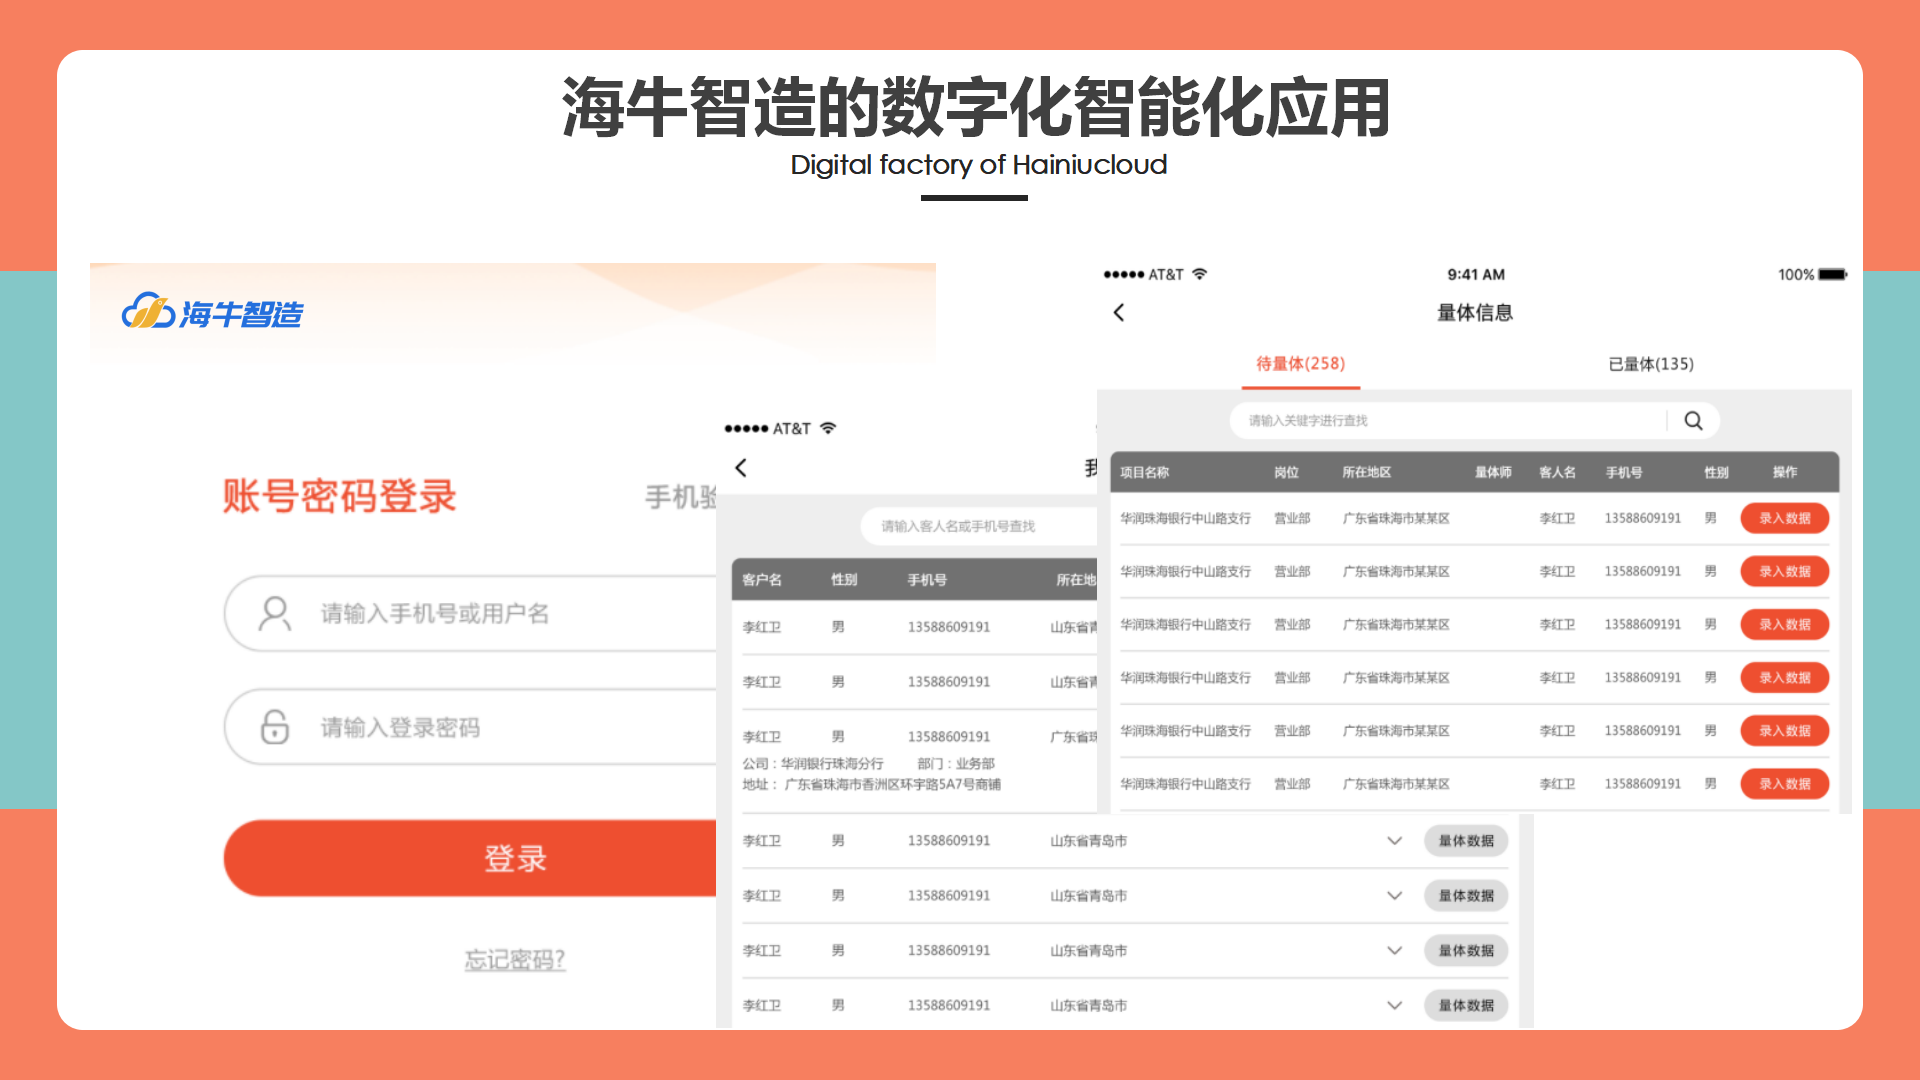This screenshot has width=1920, height=1080.
Task: Click first 量体数据 button
Action: [1466, 841]
